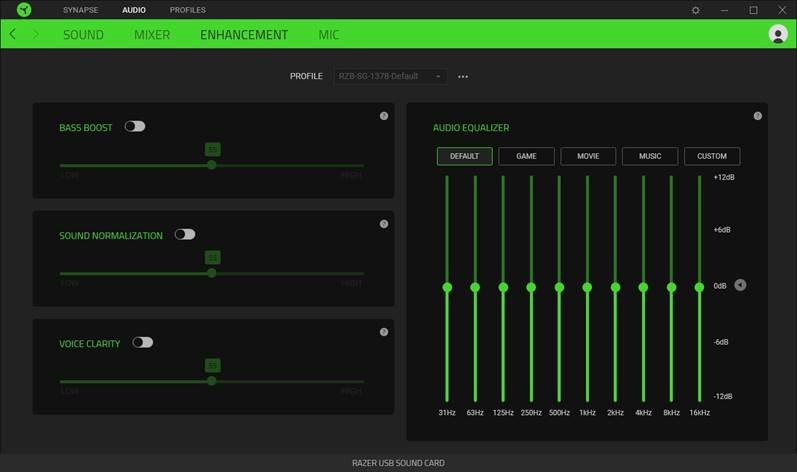This screenshot has height=472, width=797.
Task: Click the 250Hz equalizer slider handle
Action: click(x=531, y=288)
